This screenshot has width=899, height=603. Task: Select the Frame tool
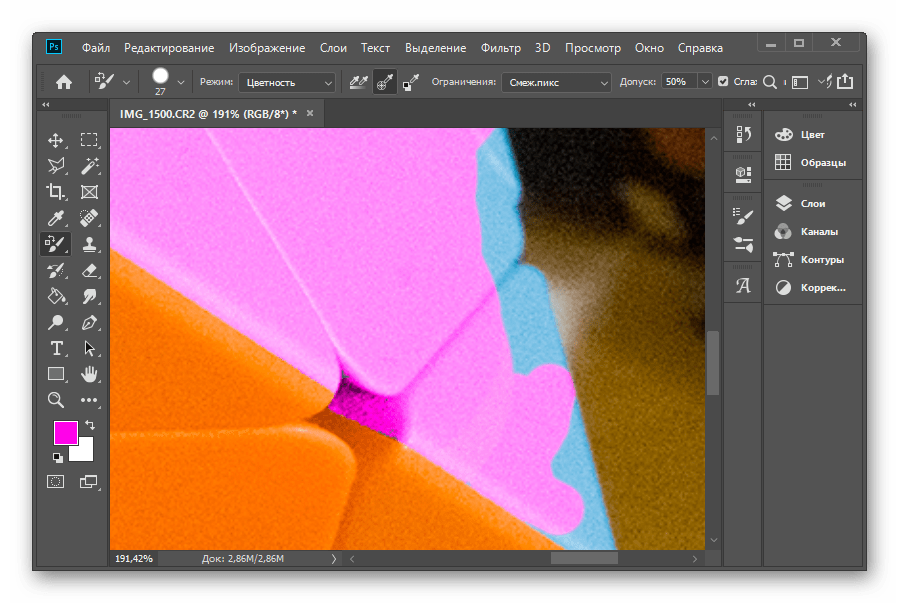point(89,192)
